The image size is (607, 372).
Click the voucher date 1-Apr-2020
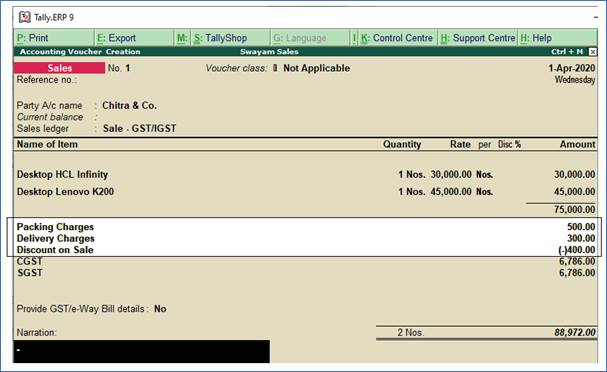571,68
